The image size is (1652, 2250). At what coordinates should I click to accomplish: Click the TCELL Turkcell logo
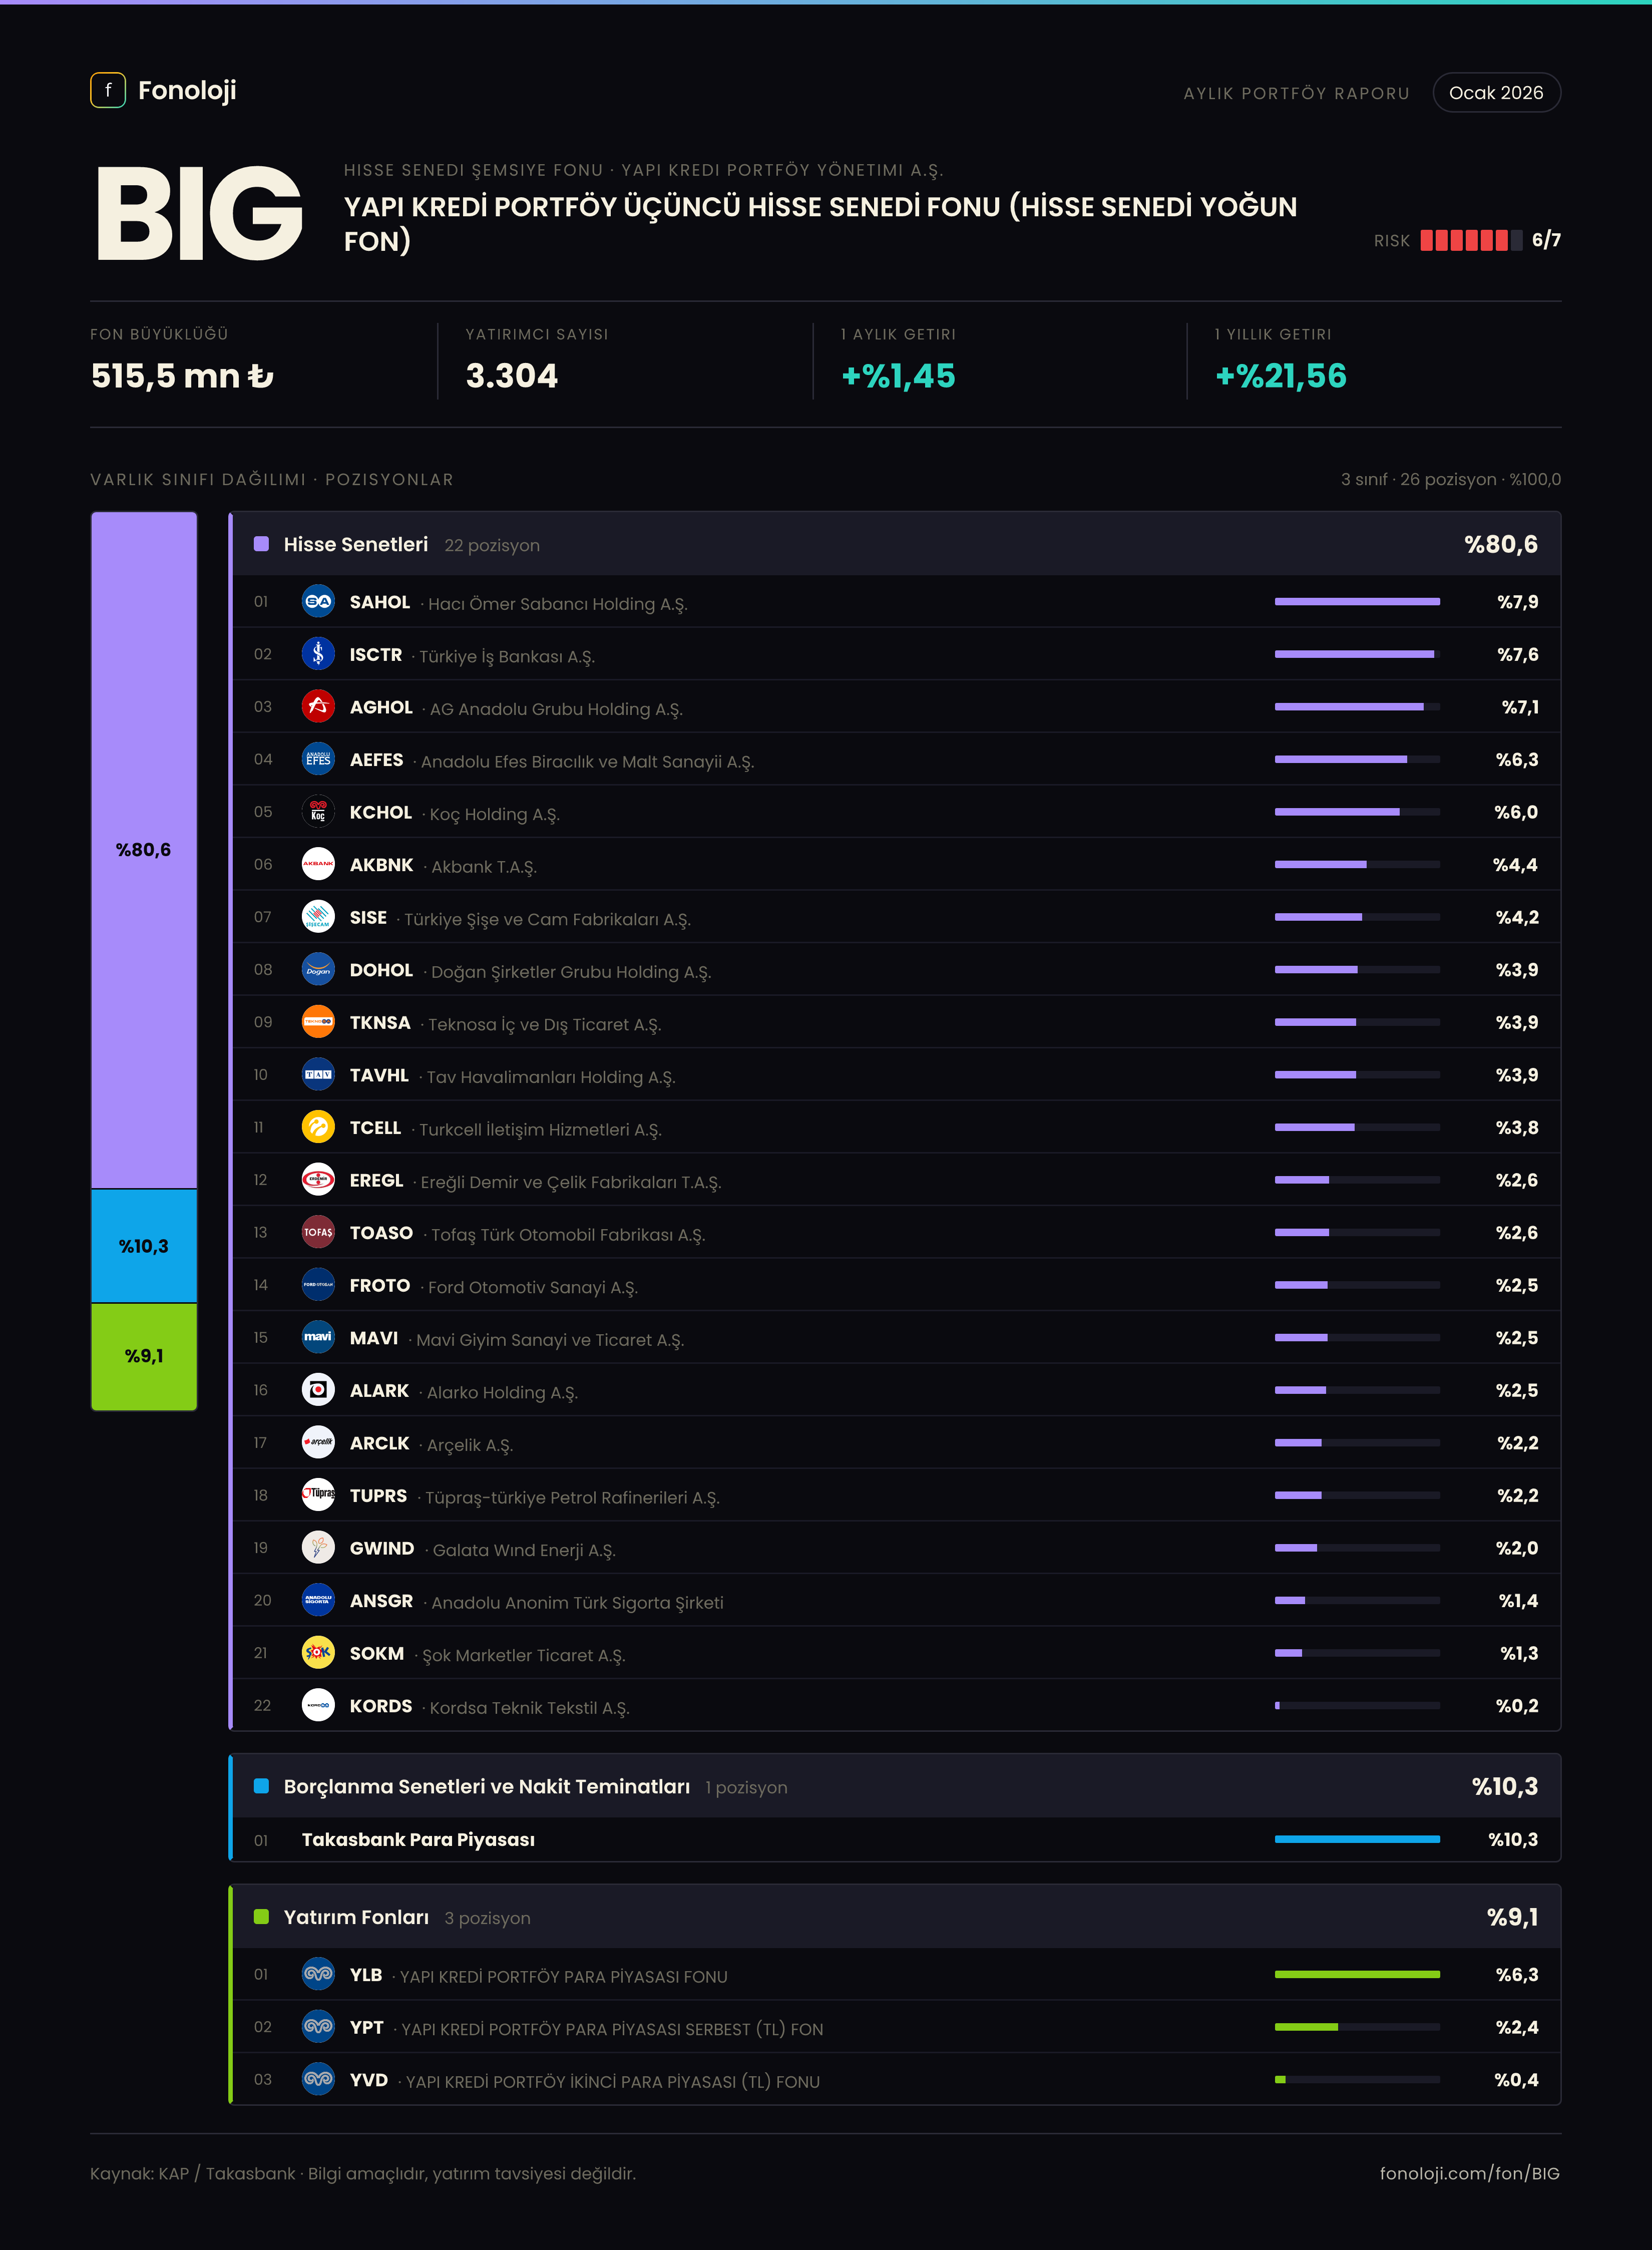pos(318,1127)
